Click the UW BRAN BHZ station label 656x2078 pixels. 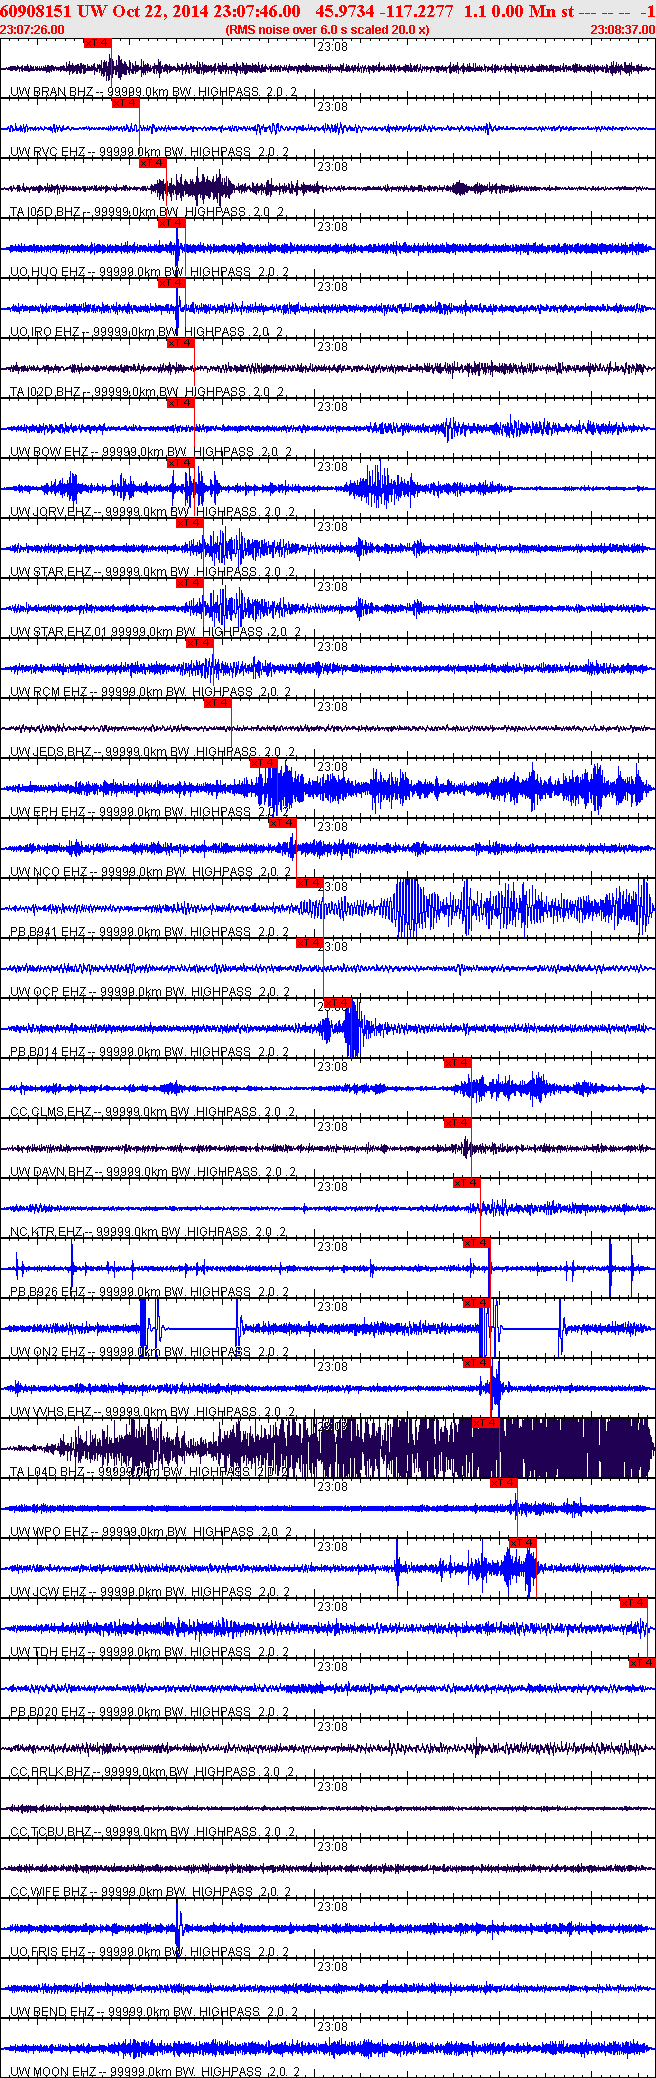tap(50, 92)
